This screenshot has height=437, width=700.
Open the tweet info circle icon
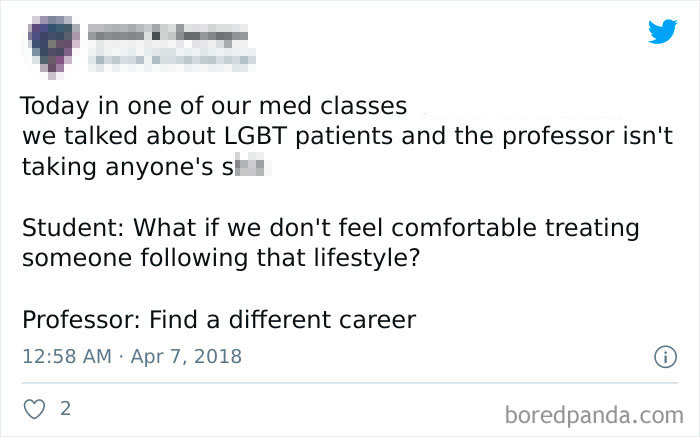[x=665, y=357]
